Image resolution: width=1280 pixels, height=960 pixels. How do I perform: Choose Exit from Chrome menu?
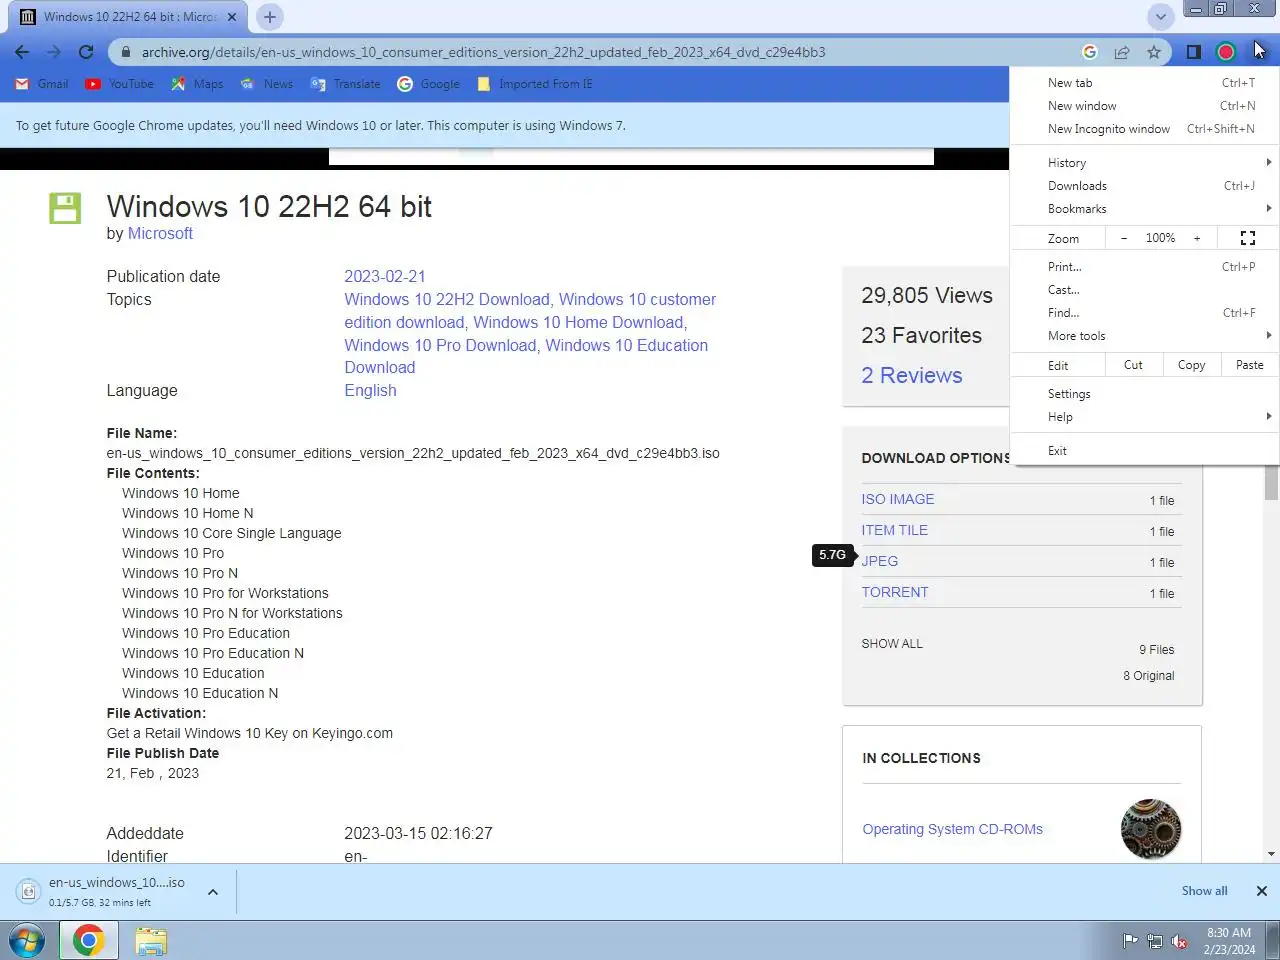coord(1145,451)
